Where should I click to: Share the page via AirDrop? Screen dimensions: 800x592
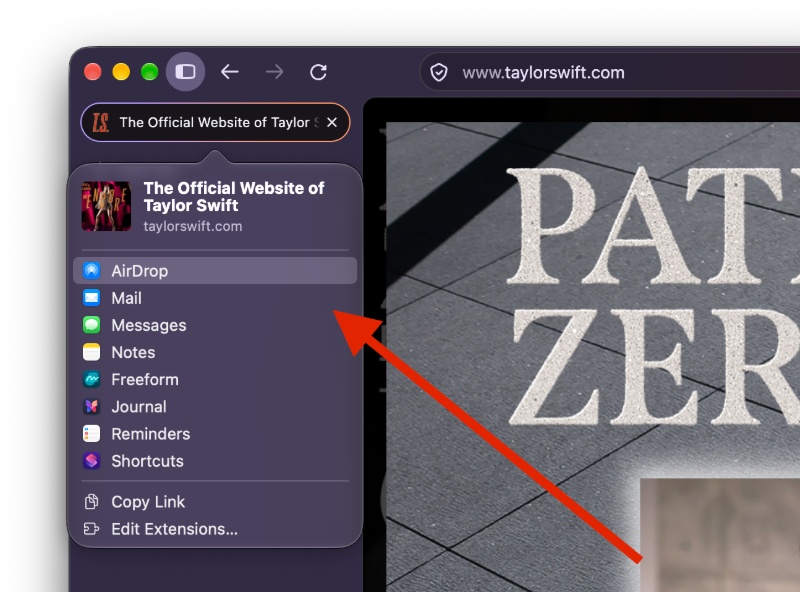point(215,271)
